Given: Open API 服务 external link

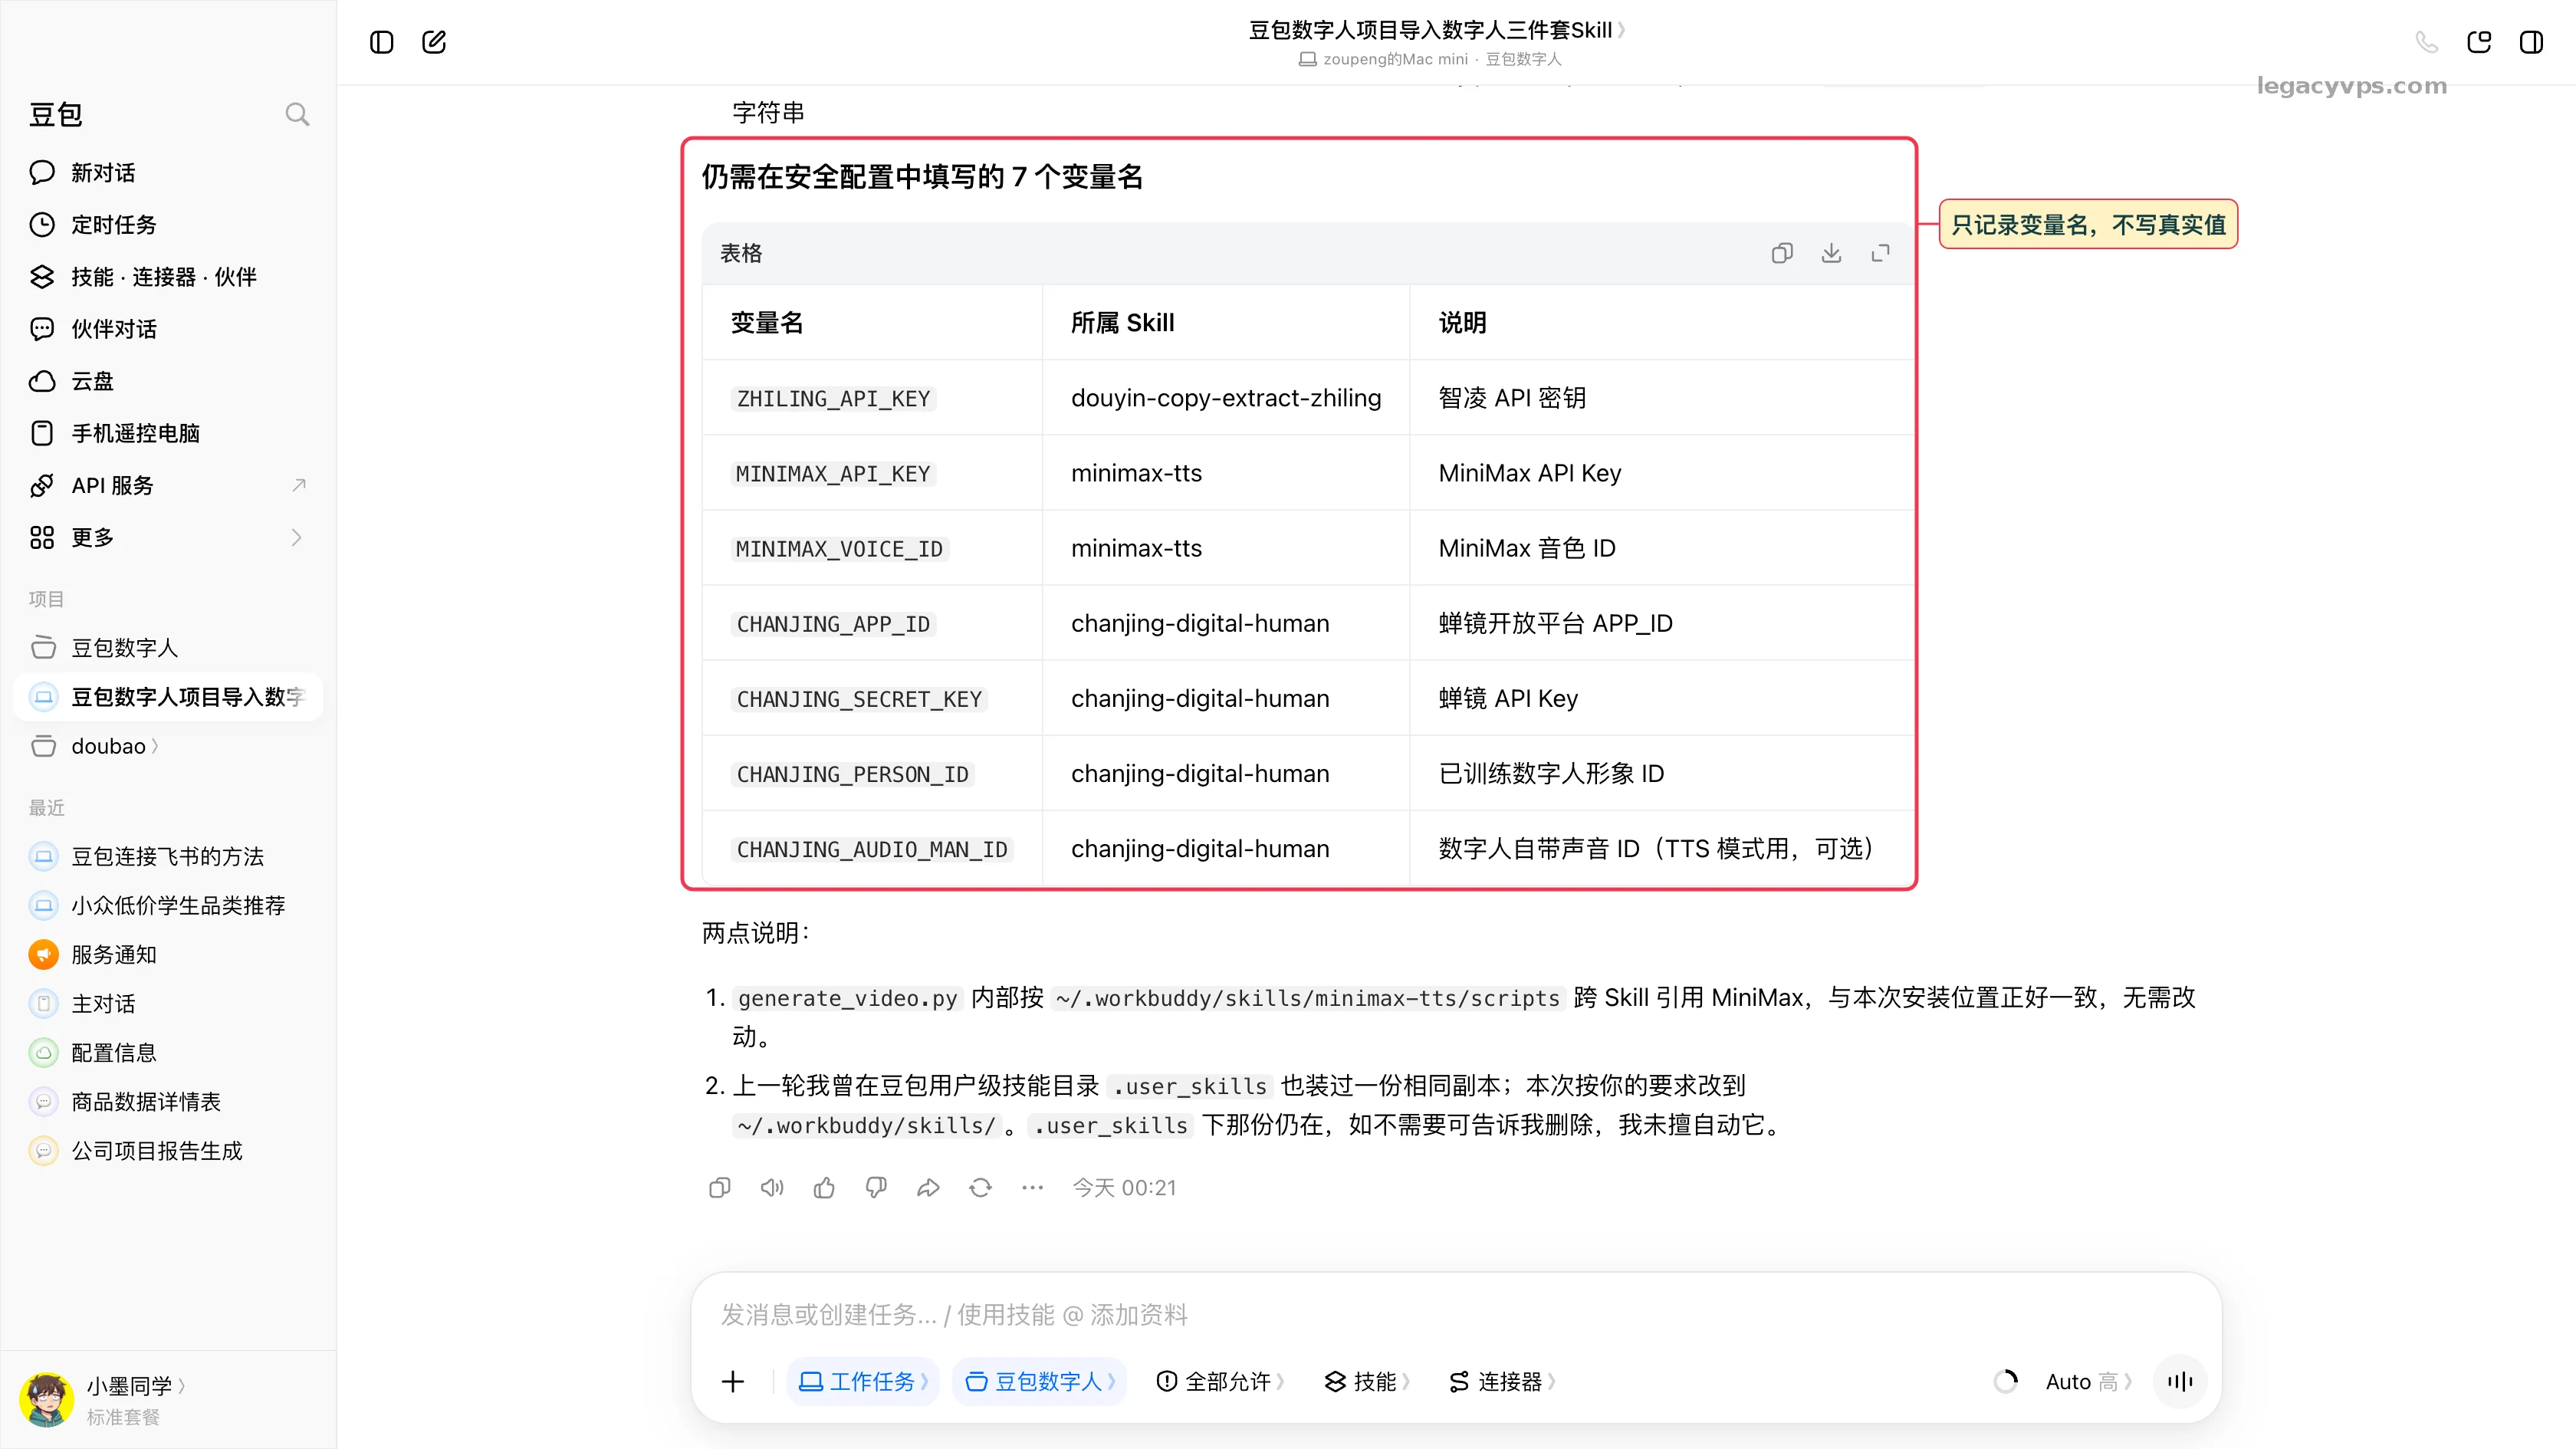Looking at the screenshot, I should pos(168,485).
